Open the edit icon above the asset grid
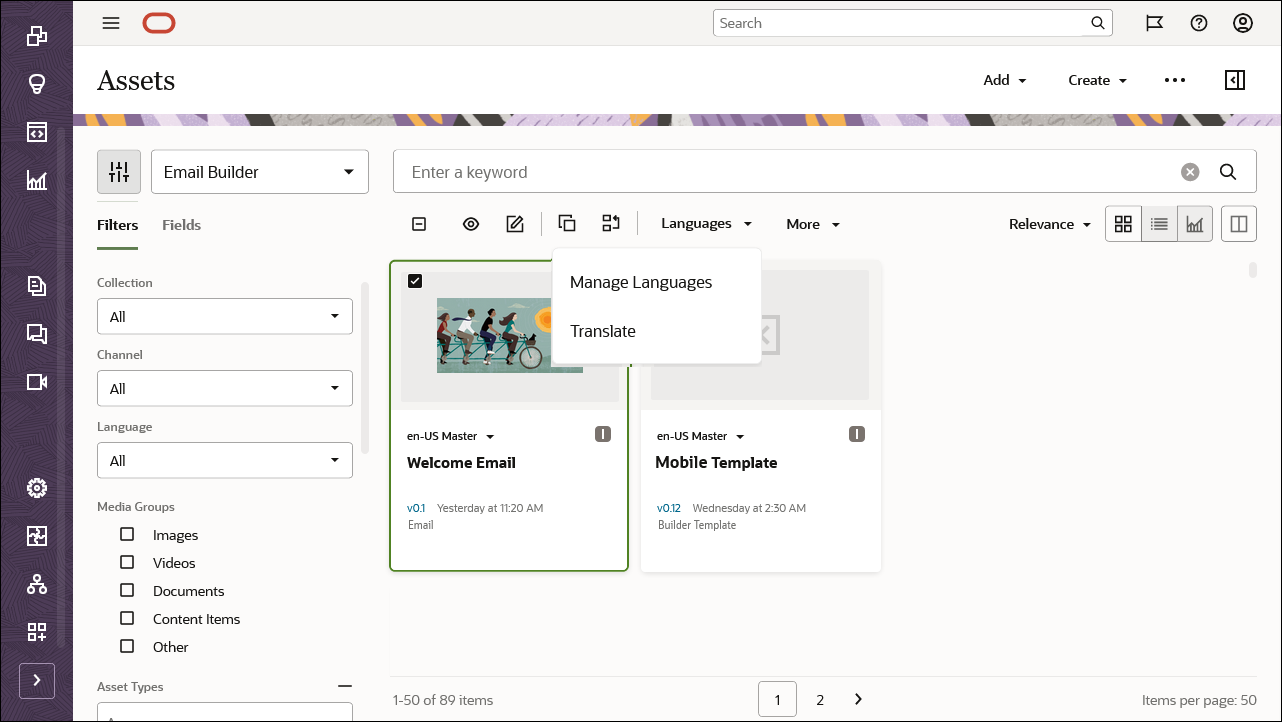The height and width of the screenshot is (722, 1282). point(515,223)
